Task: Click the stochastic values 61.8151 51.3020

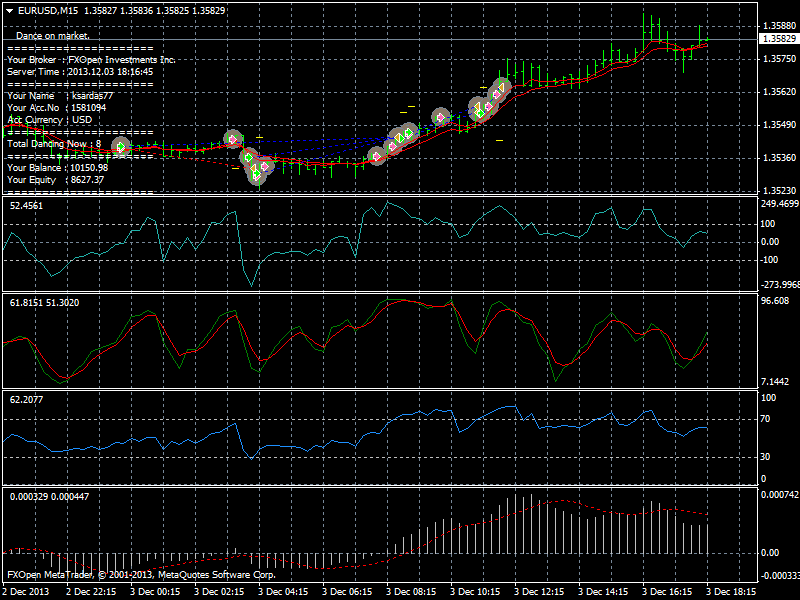Action: click(44, 303)
